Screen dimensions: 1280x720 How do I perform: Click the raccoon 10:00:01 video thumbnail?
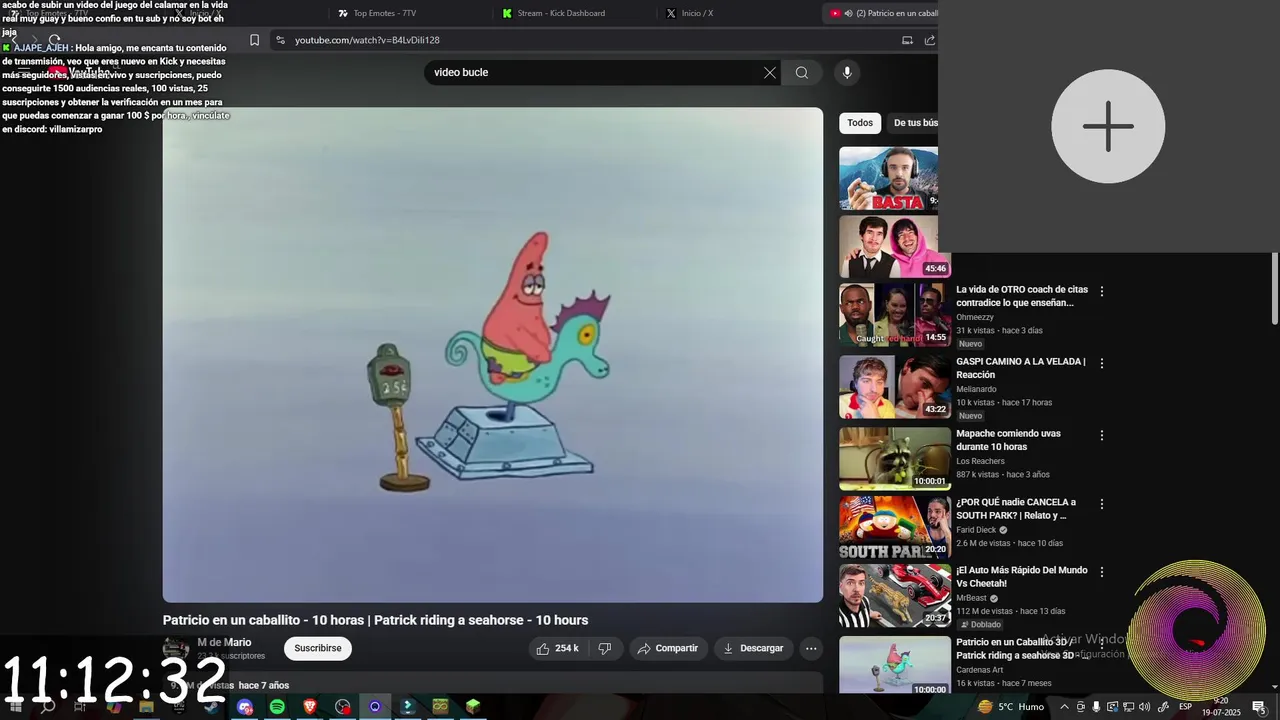click(x=894, y=459)
